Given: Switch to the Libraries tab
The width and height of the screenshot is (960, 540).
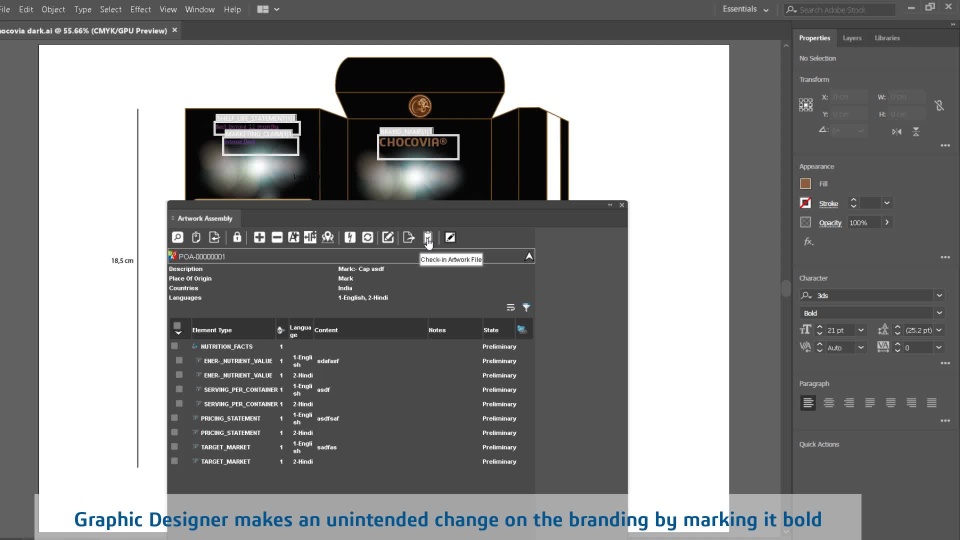Looking at the screenshot, I should 887,38.
